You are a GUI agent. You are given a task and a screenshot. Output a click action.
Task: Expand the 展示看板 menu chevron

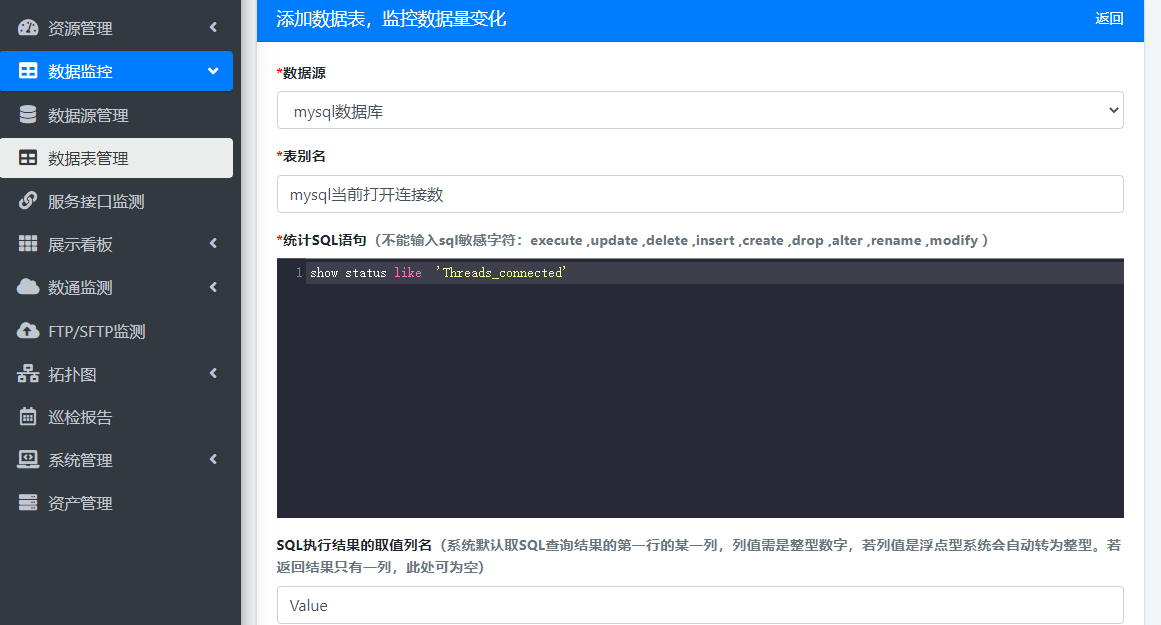click(x=213, y=243)
